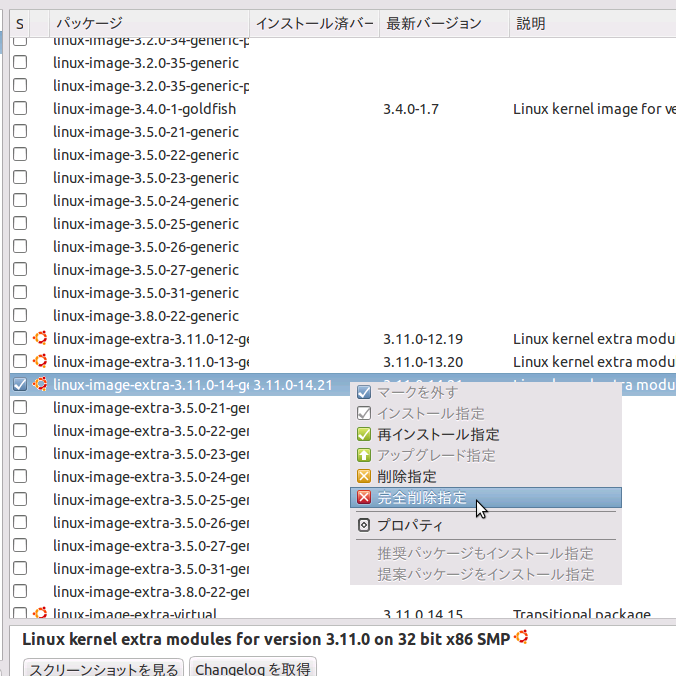Select row linux-image-extra-3.5.0-21

coord(343,407)
